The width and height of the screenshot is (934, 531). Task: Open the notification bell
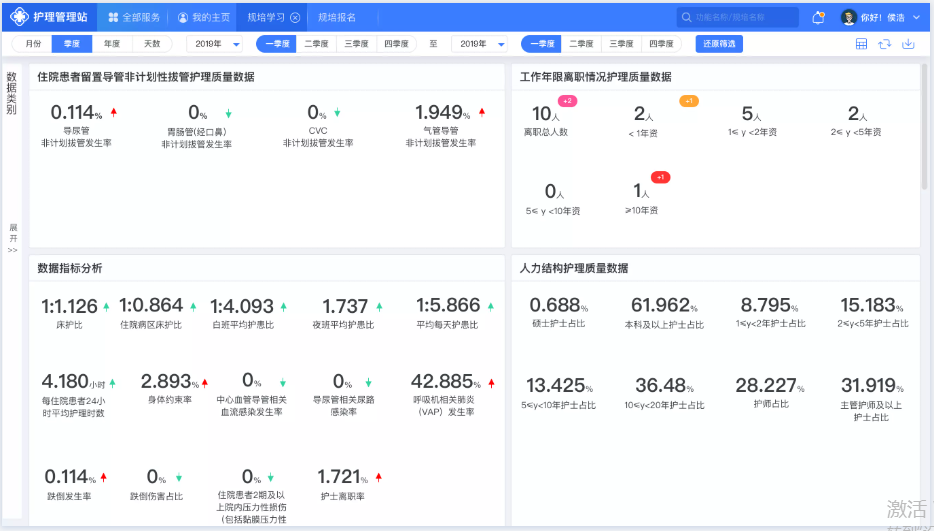pos(819,17)
